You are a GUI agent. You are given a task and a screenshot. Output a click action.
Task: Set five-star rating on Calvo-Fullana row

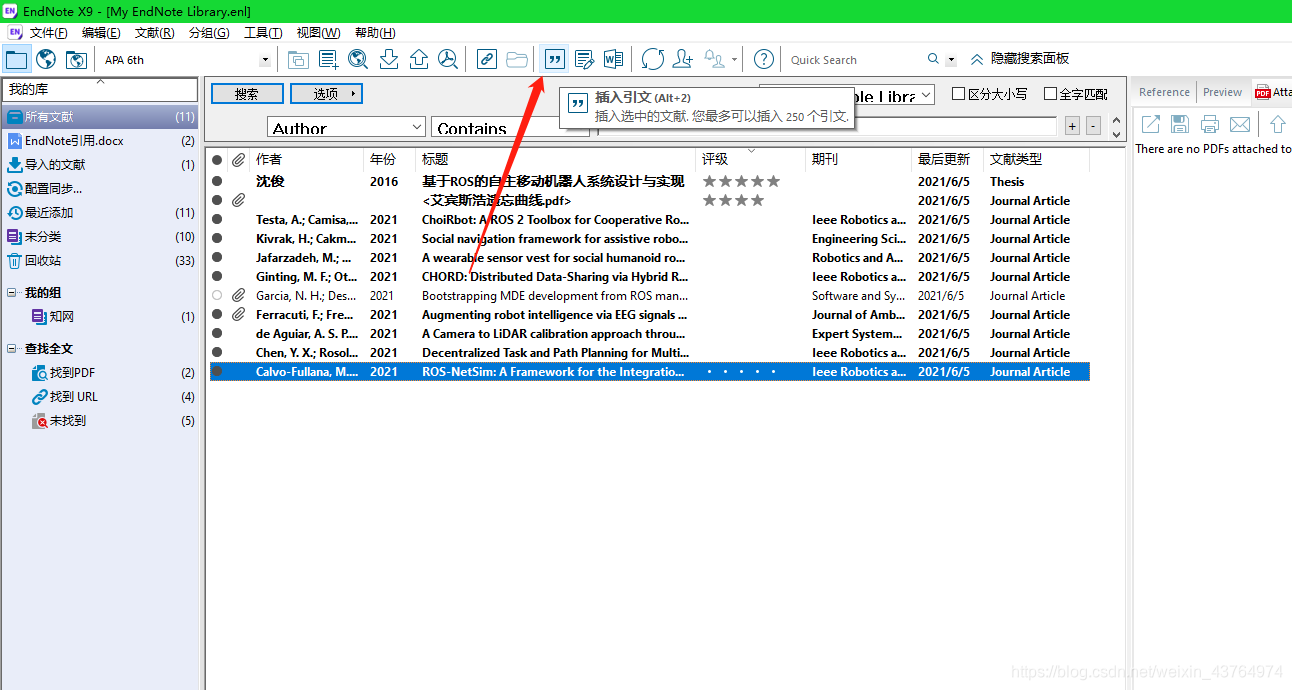pyautogui.click(x=772, y=372)
